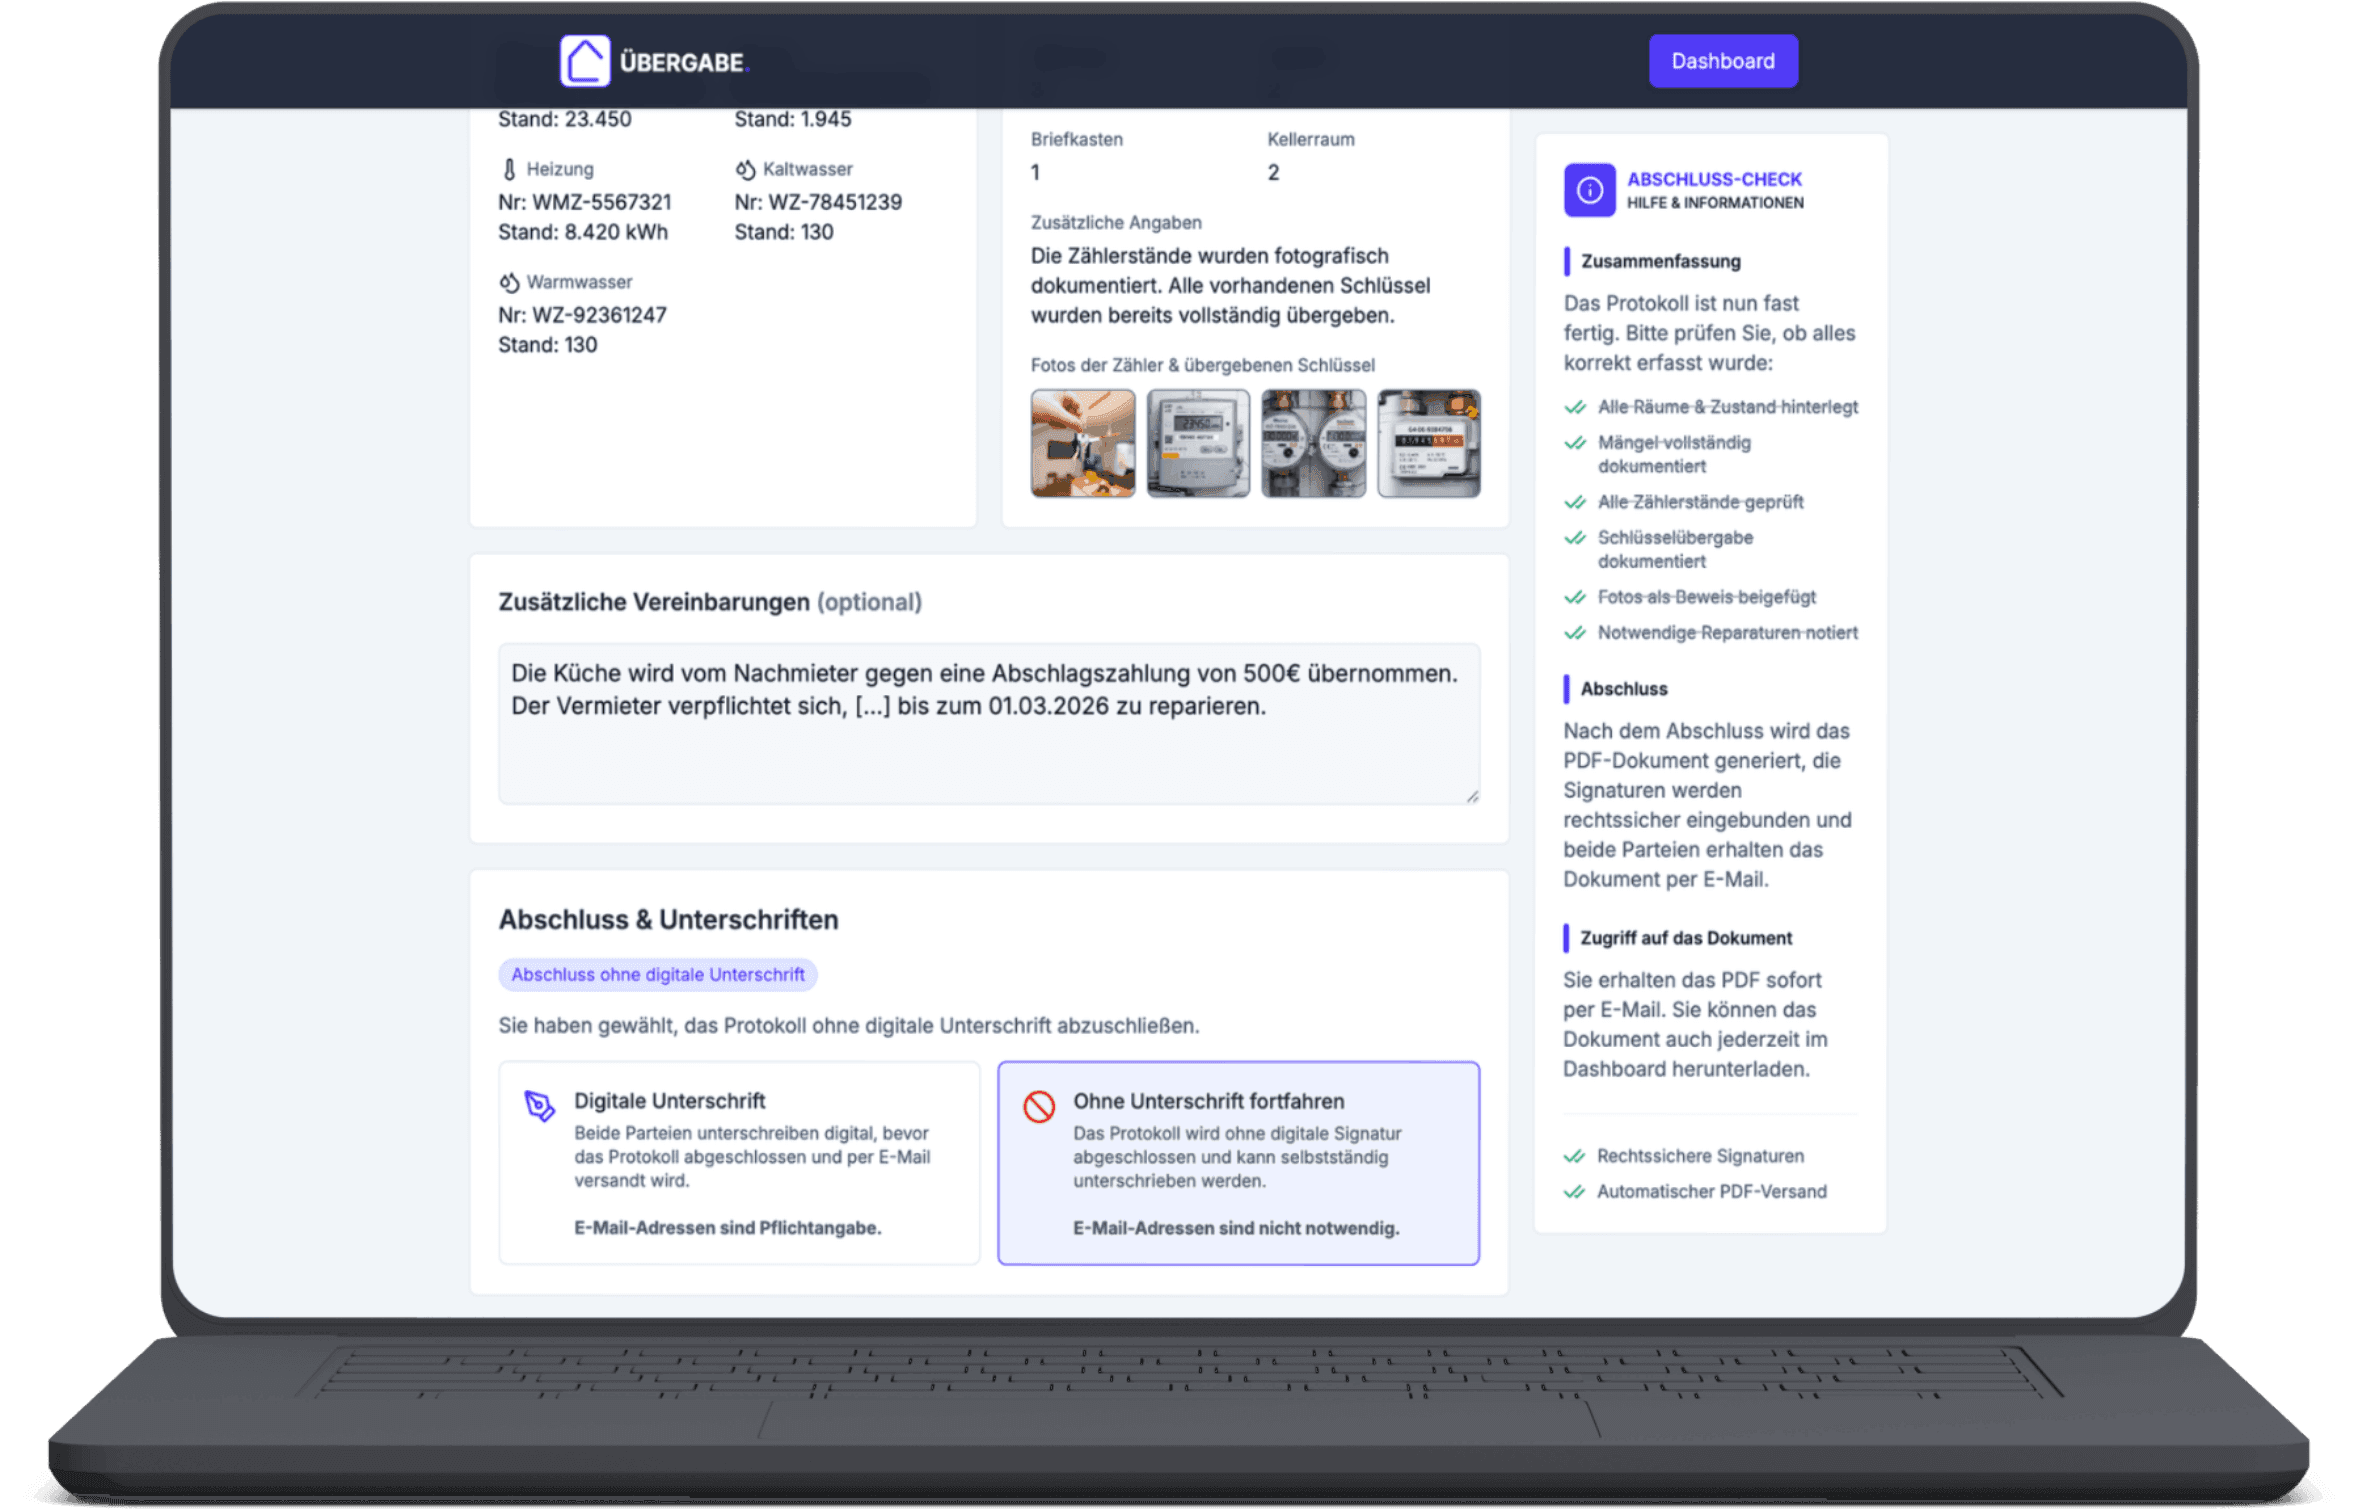Open the Dashboard page
Image resolution: width=2359 pixels, height=1512 pixels.
pyautogui.click(x=1722, y=60)
